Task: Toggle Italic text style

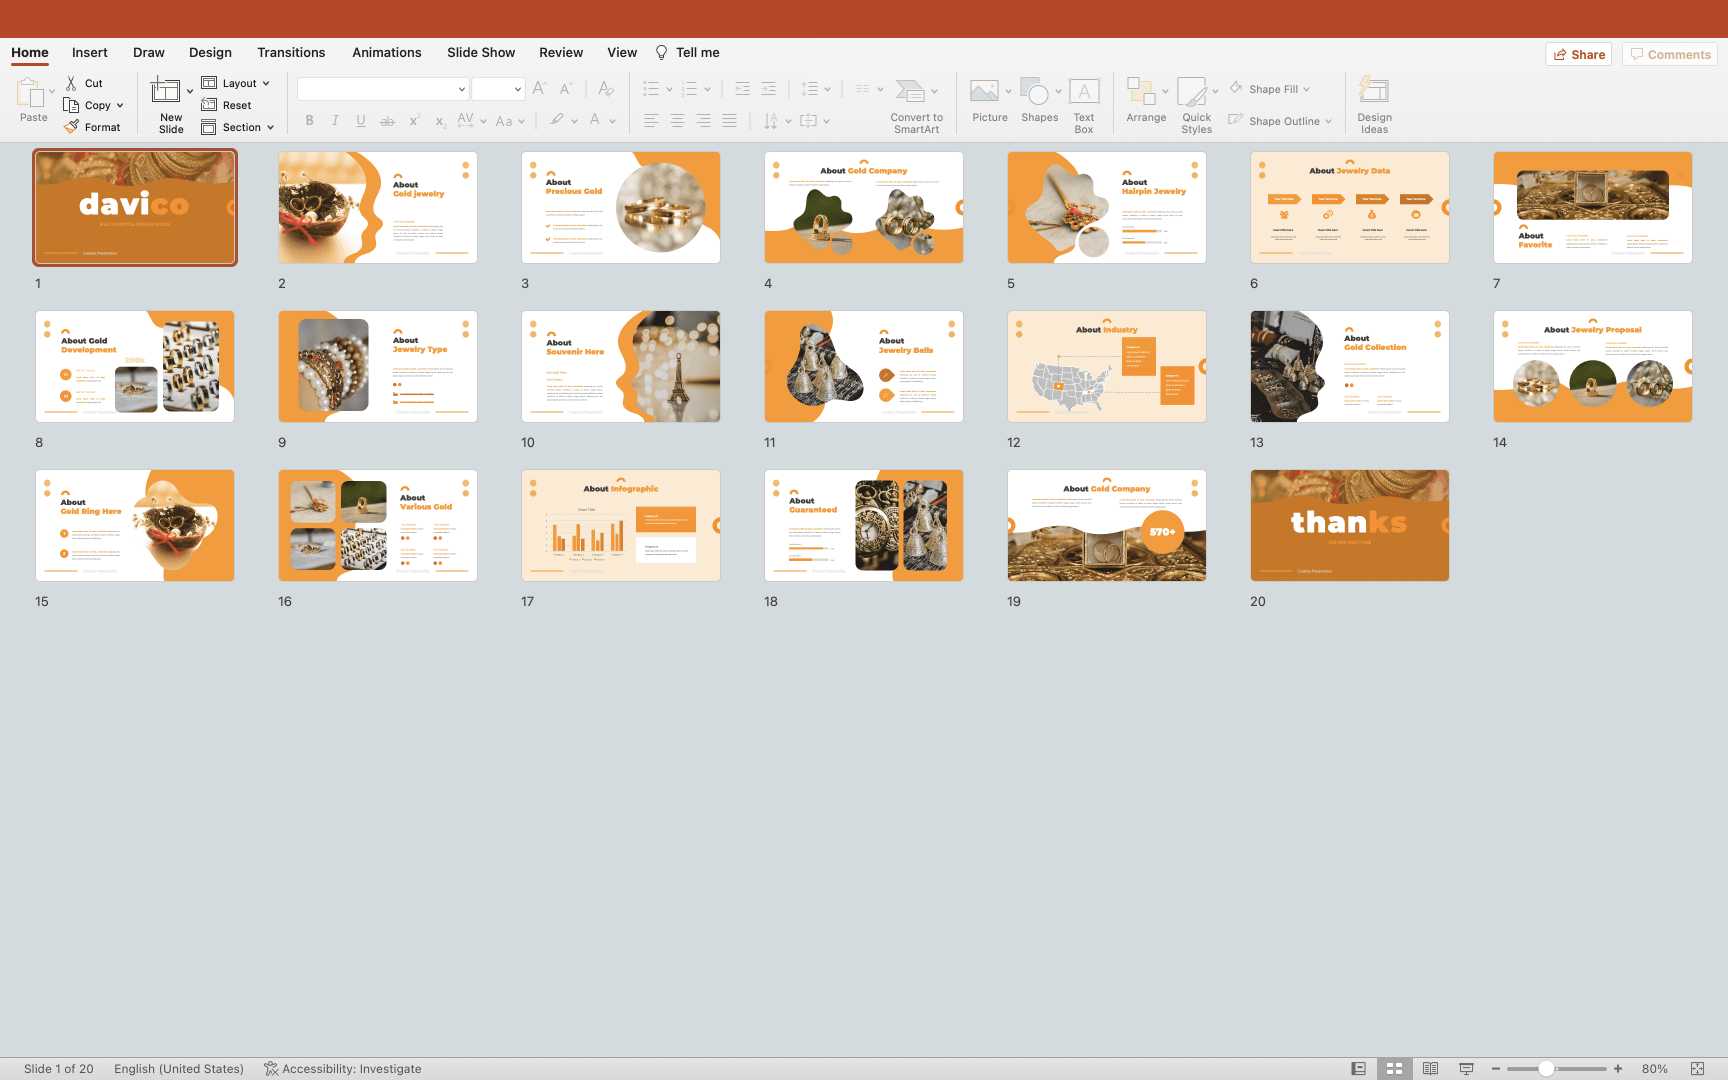Action: click(335, 121)
